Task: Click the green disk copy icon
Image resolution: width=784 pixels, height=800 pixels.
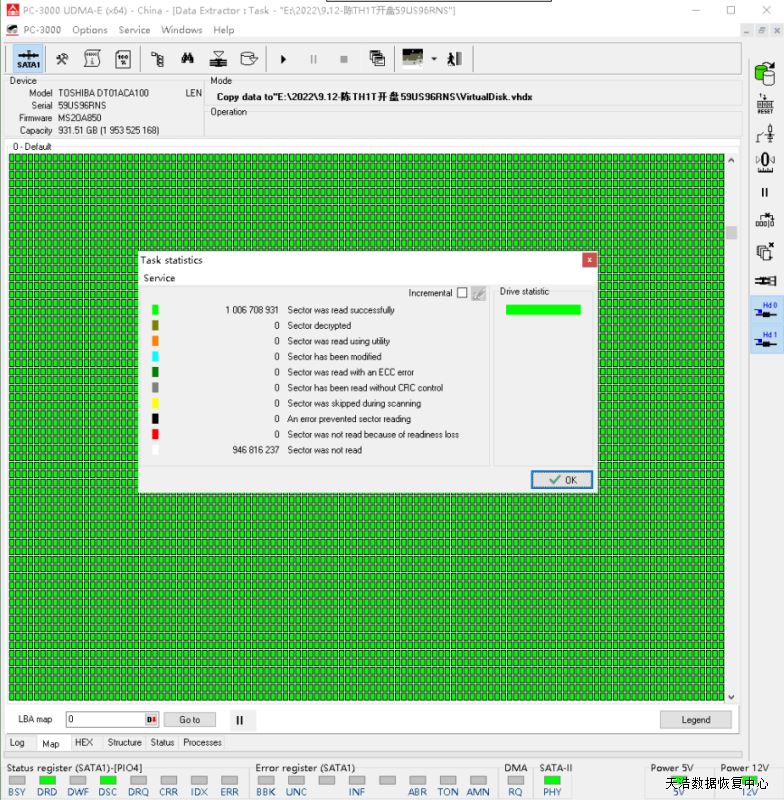Action: tap(765, 74)
